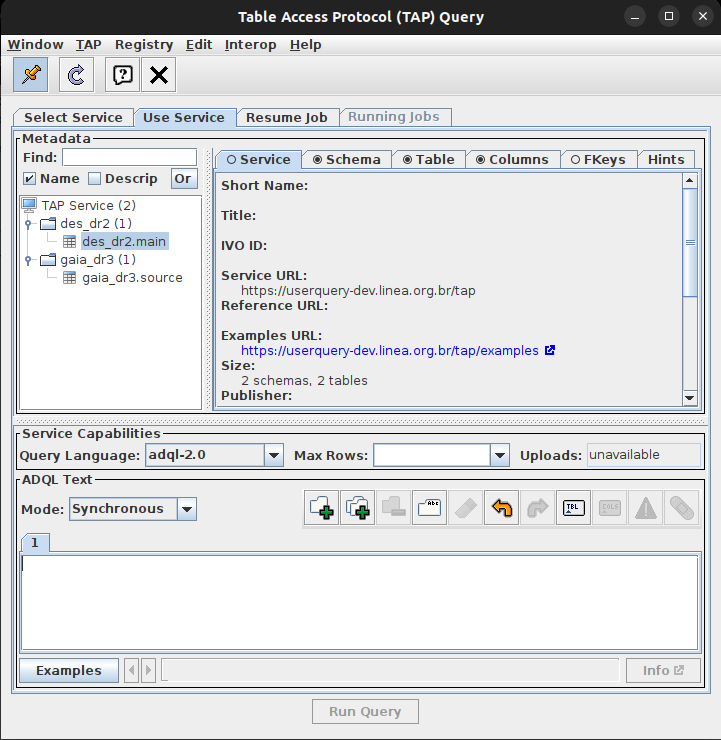Select gaia_dr3.source table in tree
721x740 pixels.
(132, 277)
